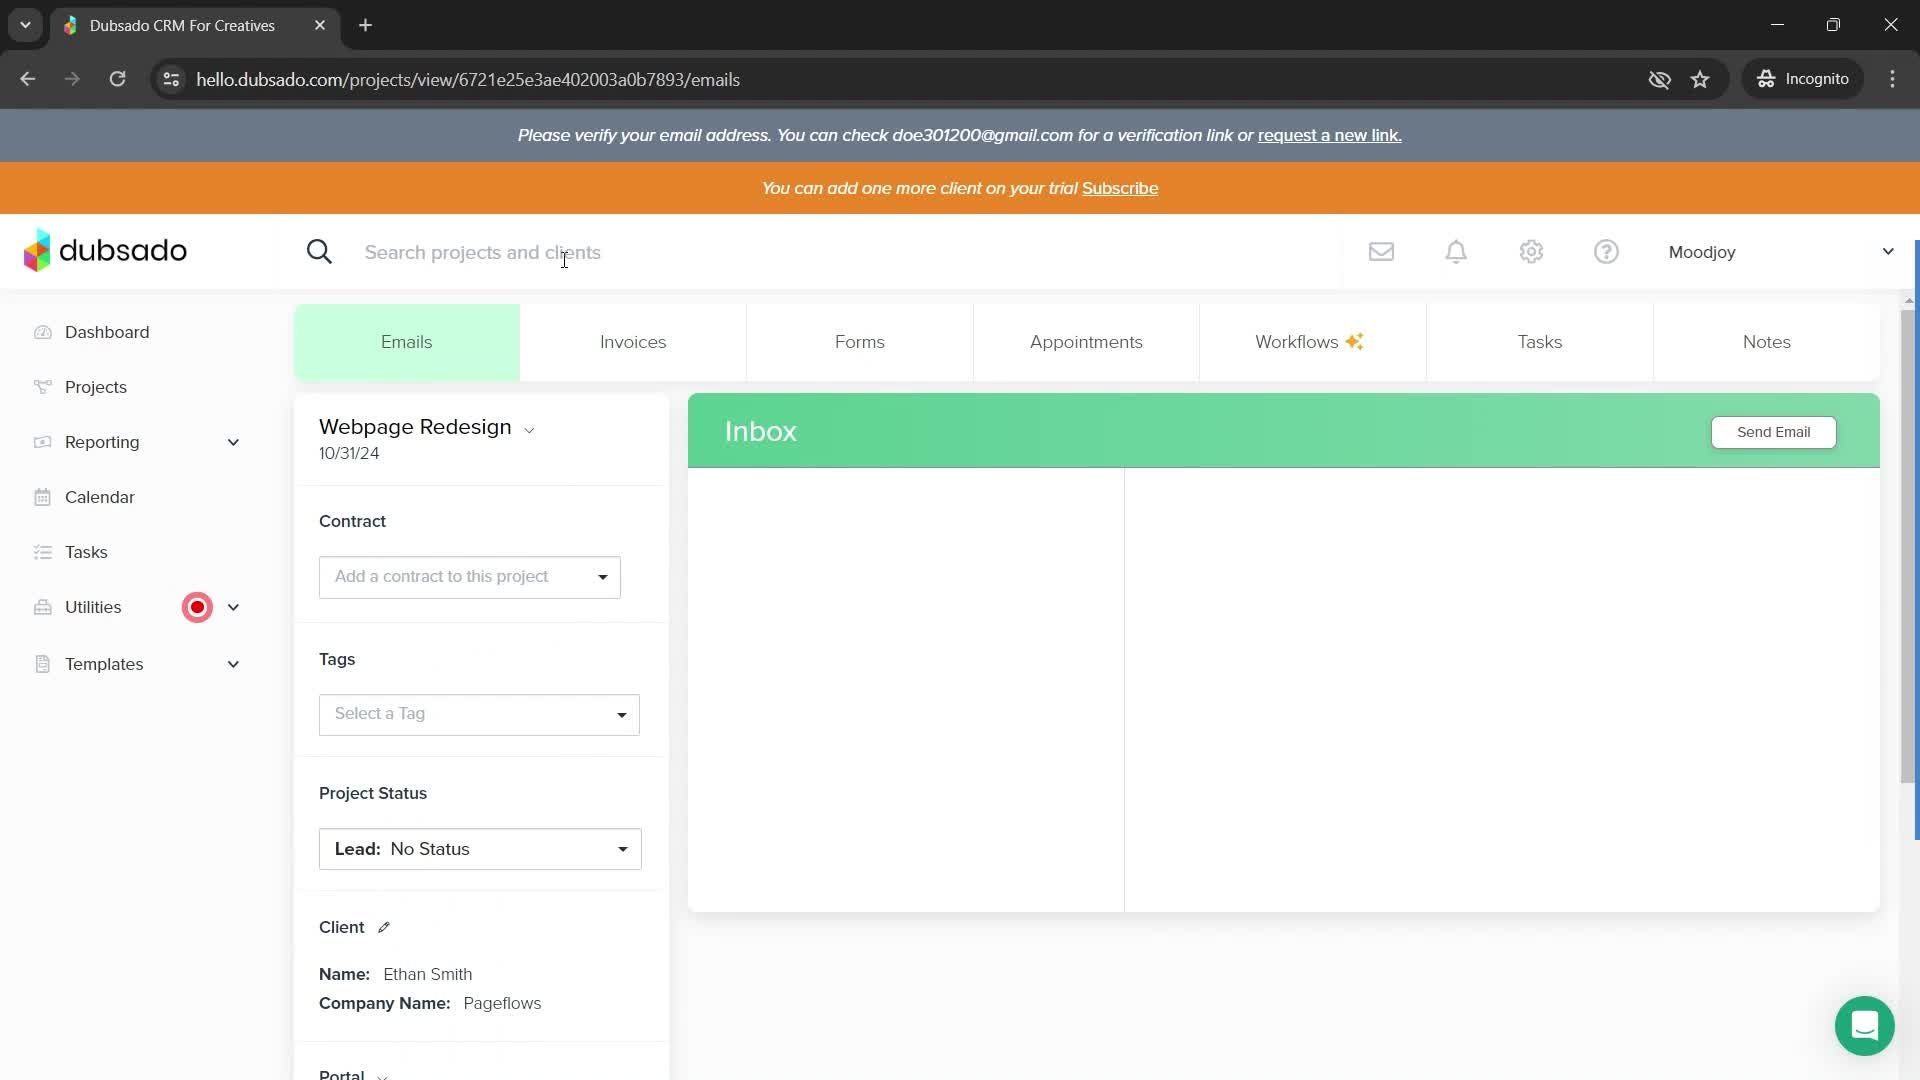Open the Project Status Lead dropdown
1920x1080 pixels.
(x=480, y=849)
